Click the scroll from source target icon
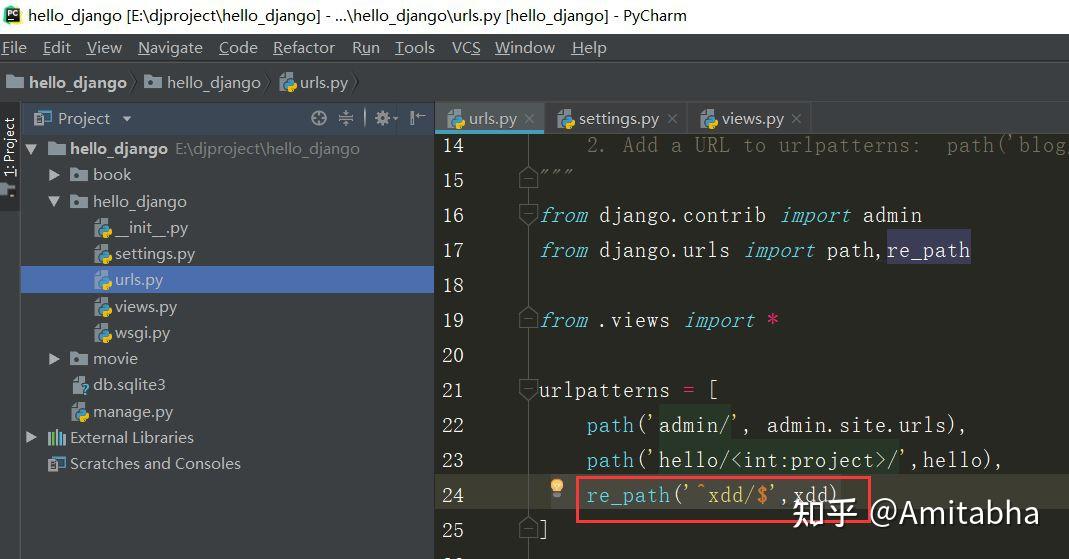1069x559 pixels. 318,118
